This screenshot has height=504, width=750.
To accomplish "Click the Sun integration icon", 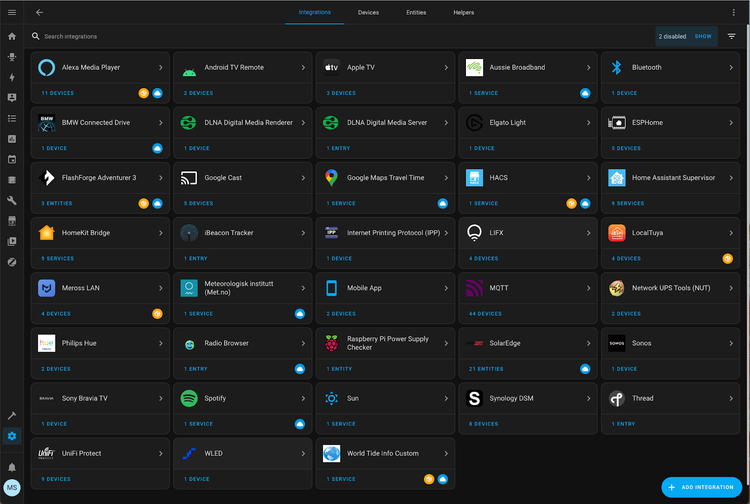I will 331,398.
